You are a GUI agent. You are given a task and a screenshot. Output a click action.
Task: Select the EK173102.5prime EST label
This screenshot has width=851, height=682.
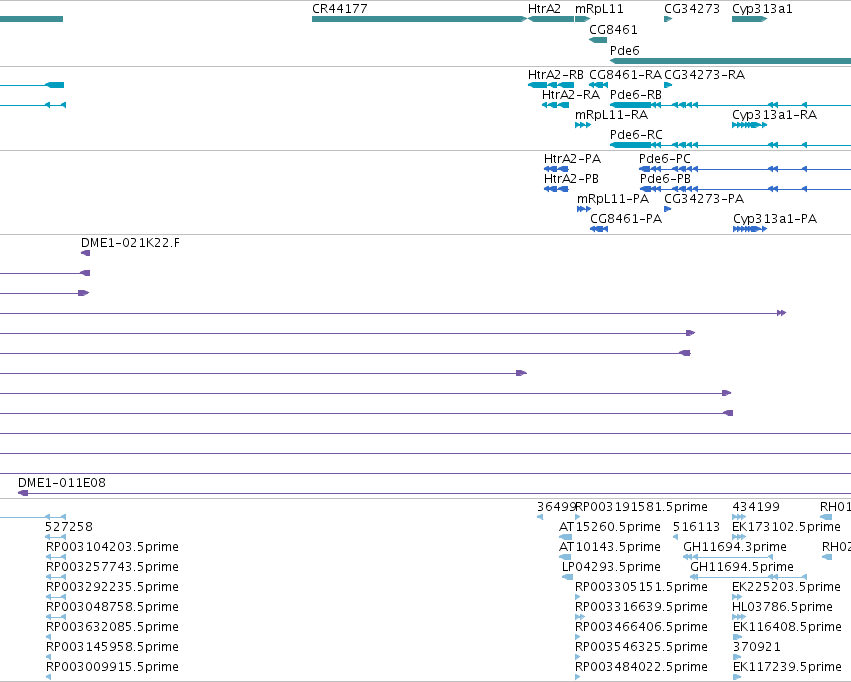pos(786,526)
